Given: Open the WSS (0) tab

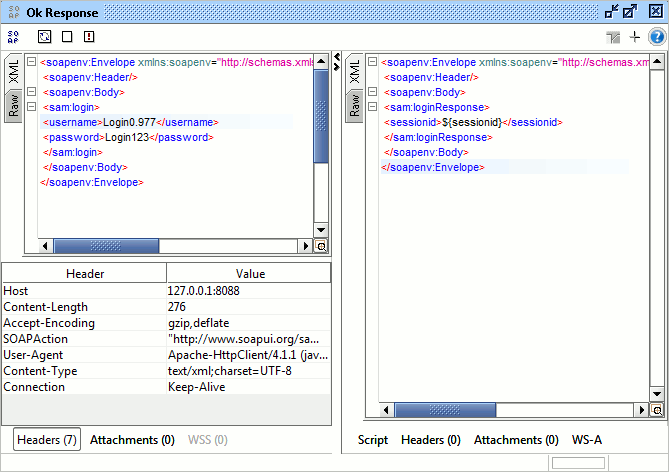Looking at the screenshot, I should pyautogui.click(x=208, y=440).
